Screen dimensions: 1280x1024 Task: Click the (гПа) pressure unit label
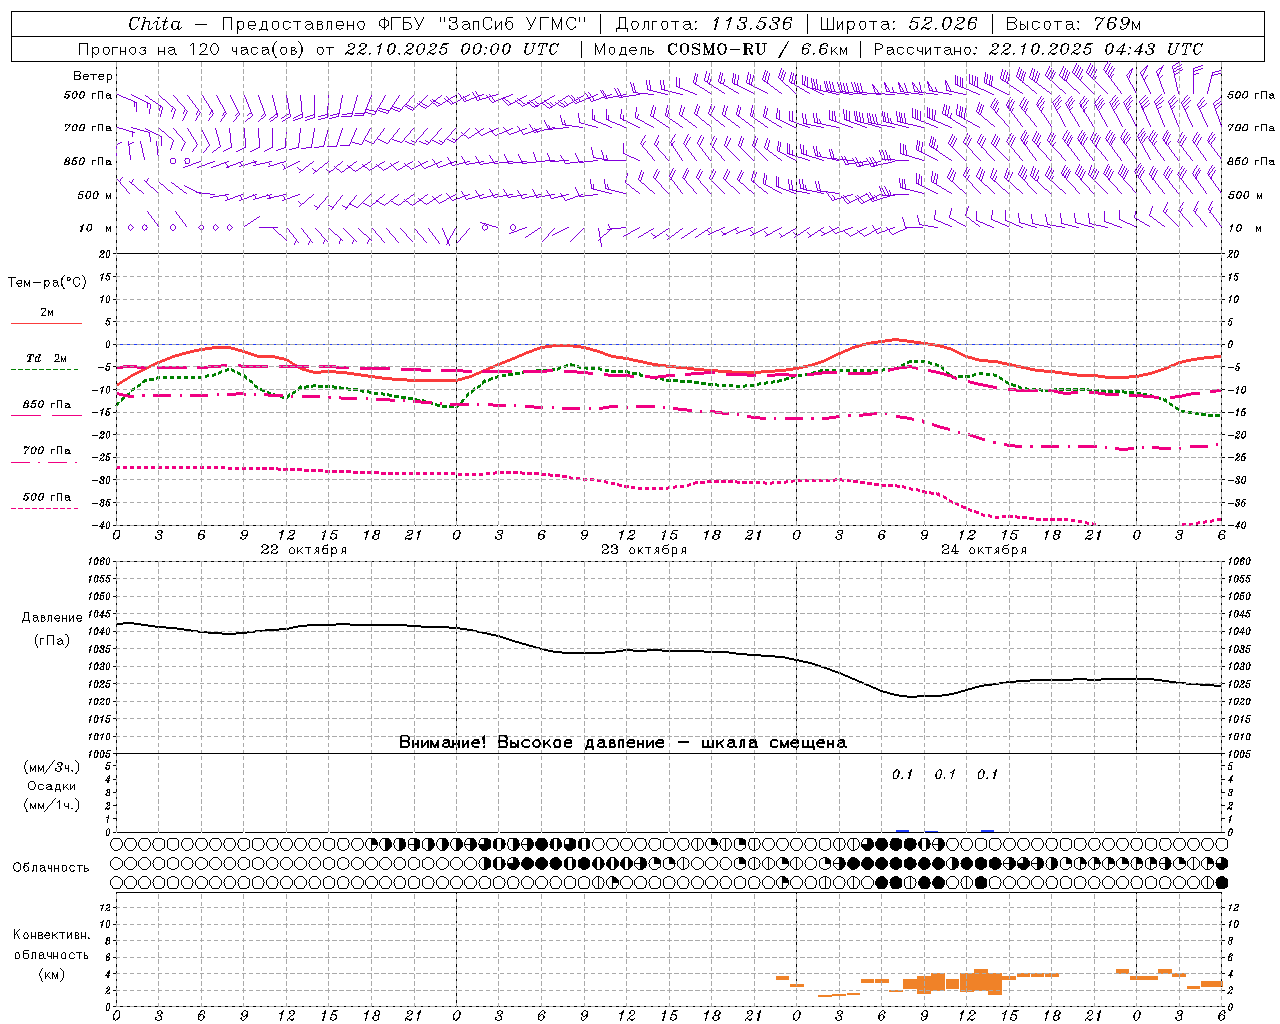pyautogui.click(x=51, y=641)
